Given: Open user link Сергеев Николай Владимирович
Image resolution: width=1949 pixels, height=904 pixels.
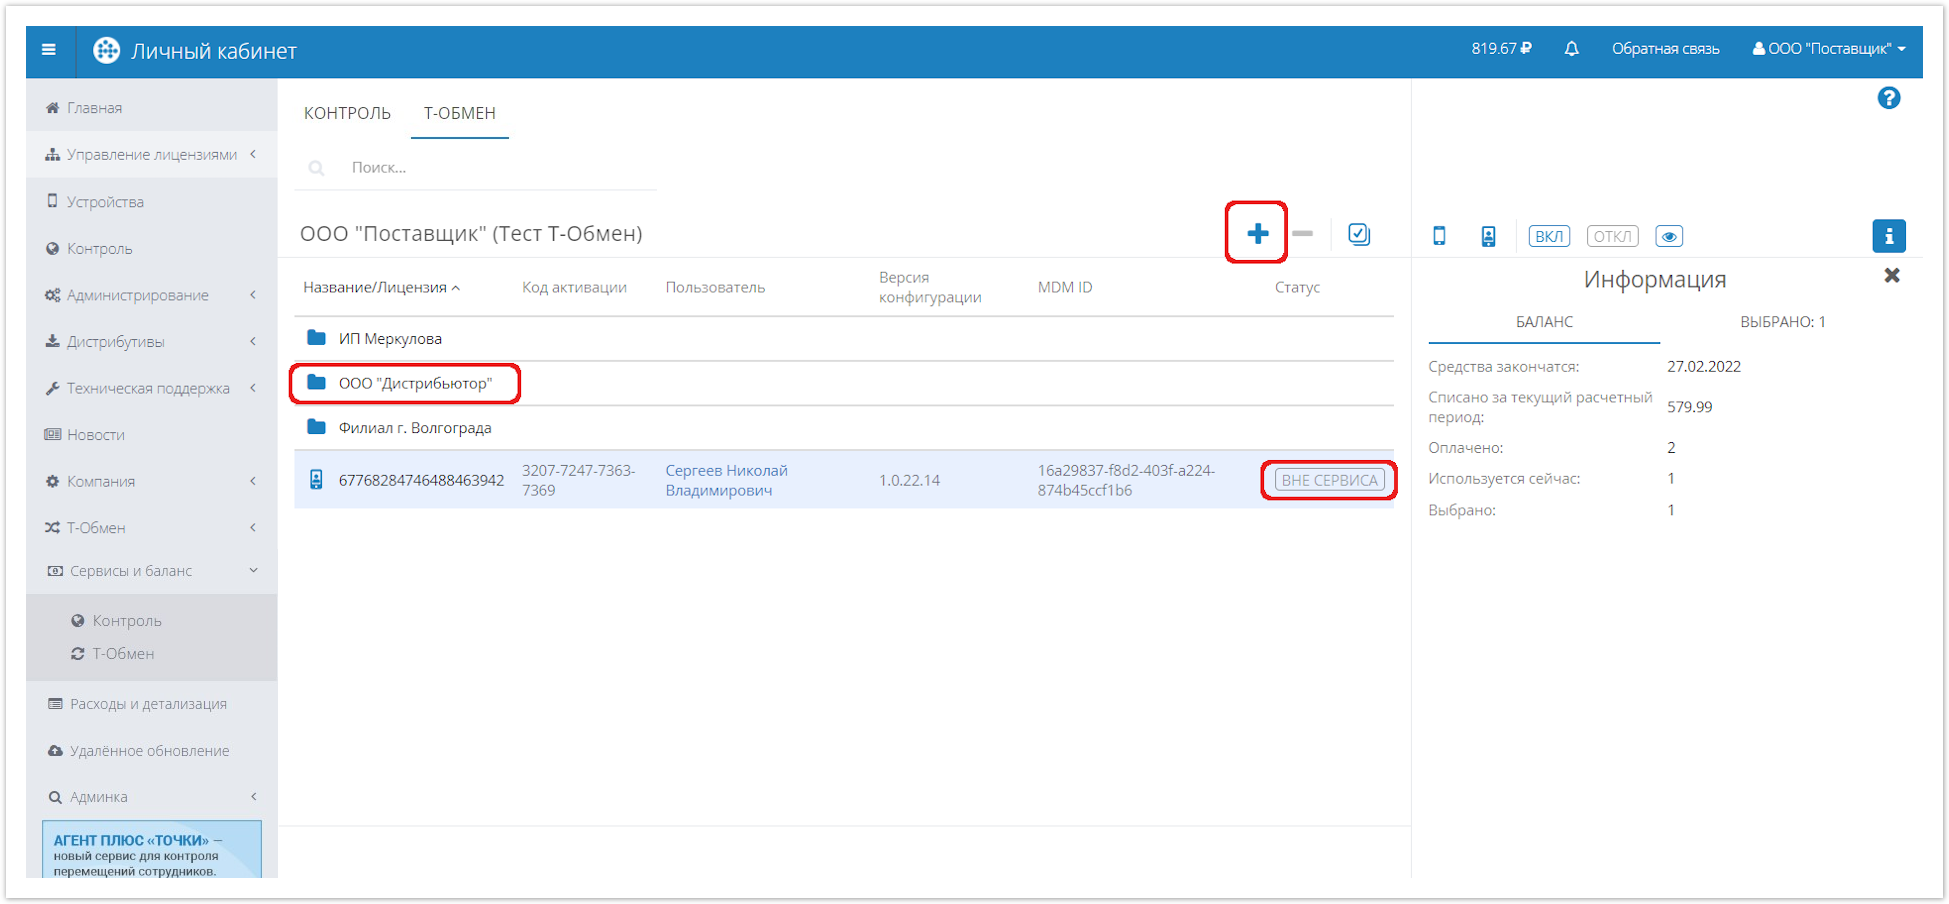Looking at the screenshot, I should point(726,480).
